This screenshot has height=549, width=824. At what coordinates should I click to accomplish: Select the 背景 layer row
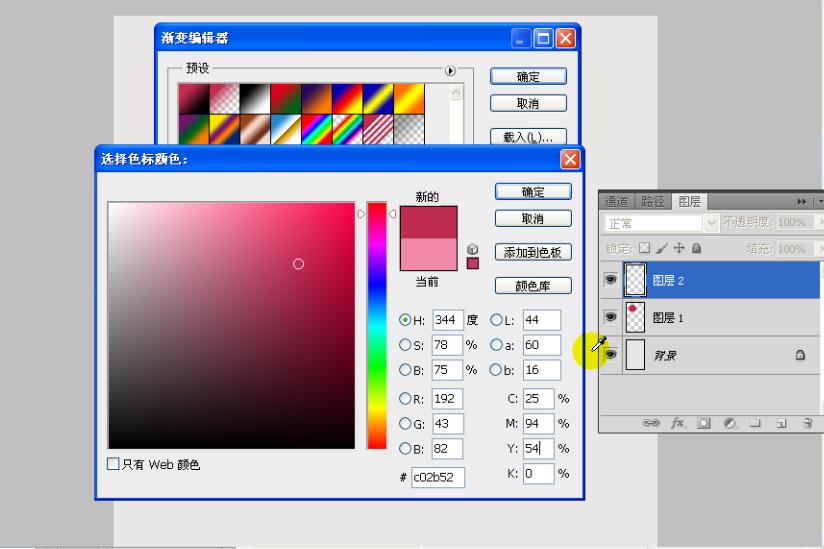click(x=709, y=356)
